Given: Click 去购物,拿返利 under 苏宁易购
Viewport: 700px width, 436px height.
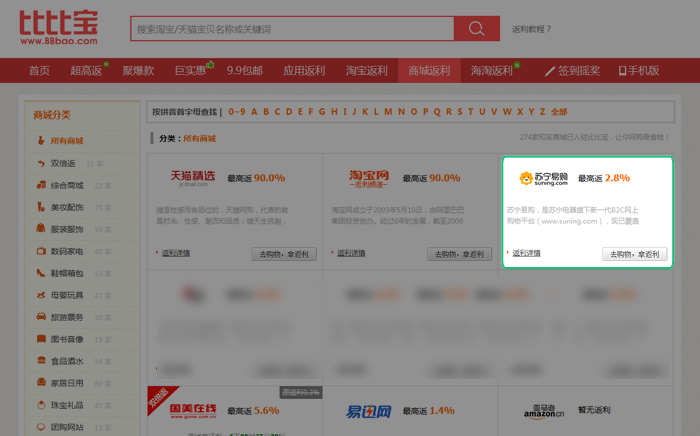Looking at the screenshot, I should [635, 254].
